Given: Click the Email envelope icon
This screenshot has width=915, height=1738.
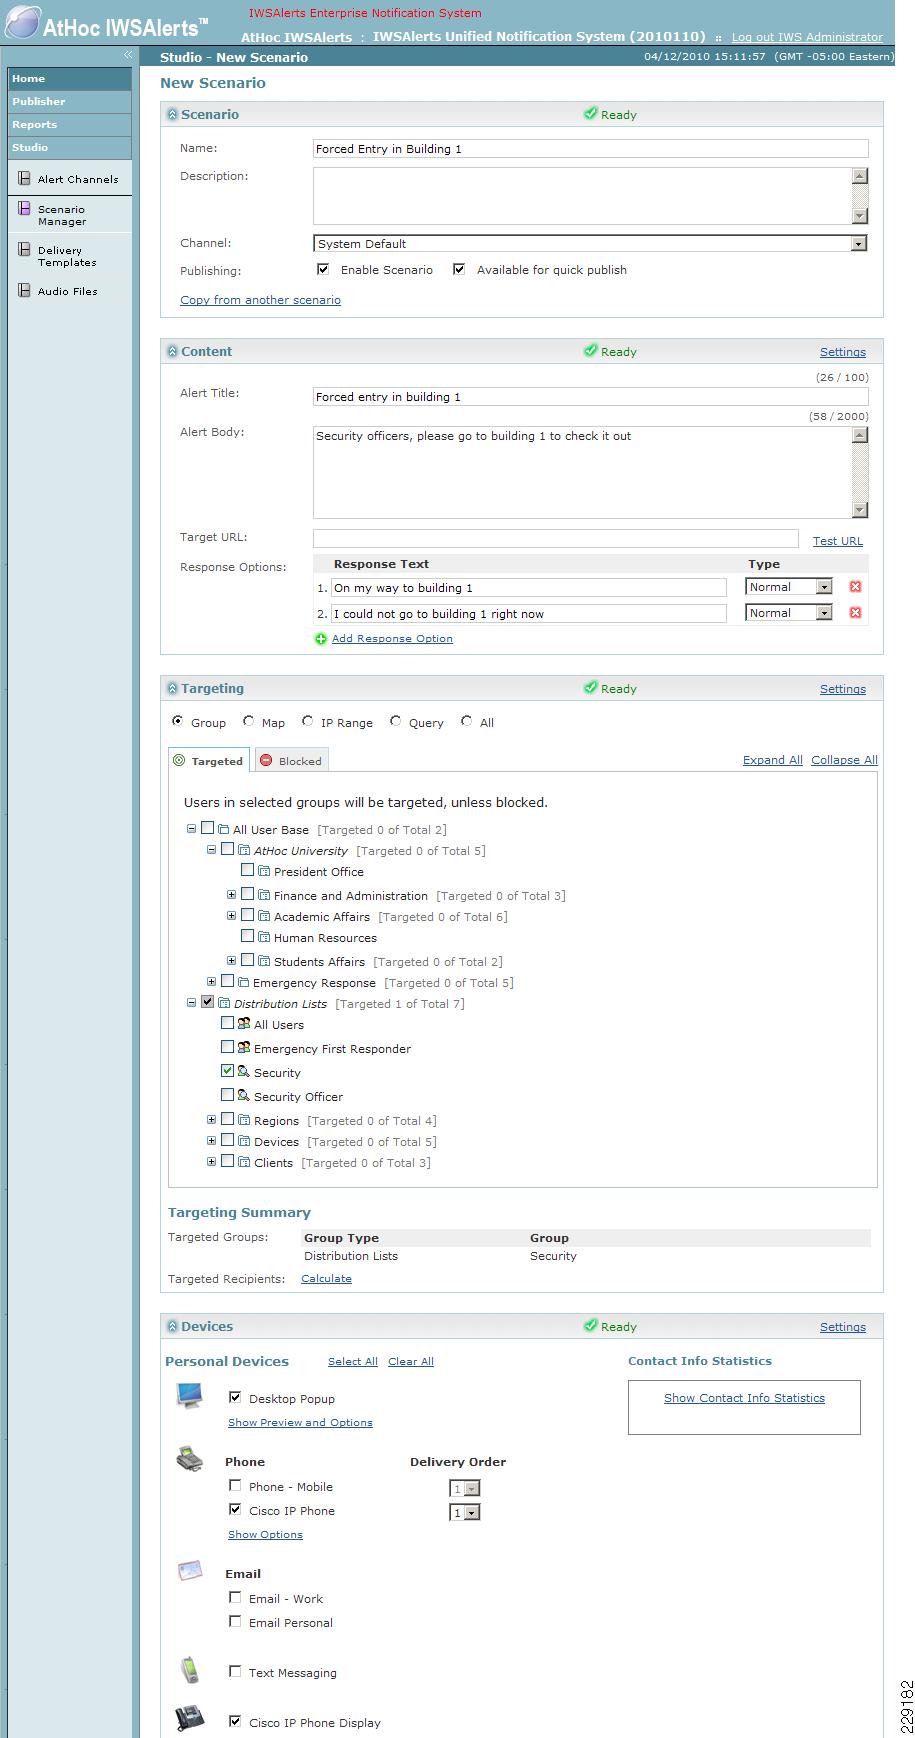Looking at the screenshot, I should 190,1571.
